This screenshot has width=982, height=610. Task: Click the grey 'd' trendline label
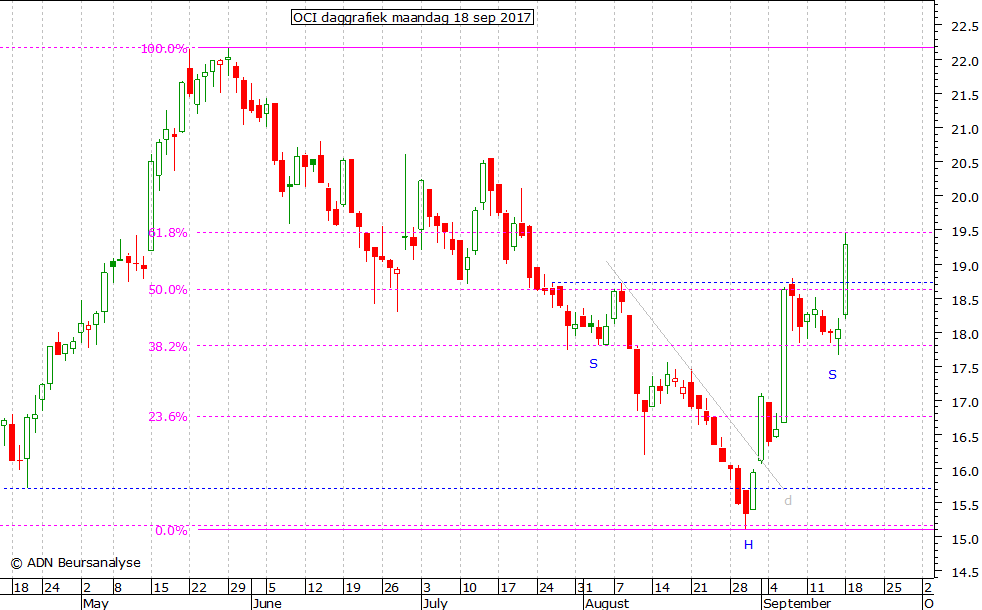pos(788,500)
